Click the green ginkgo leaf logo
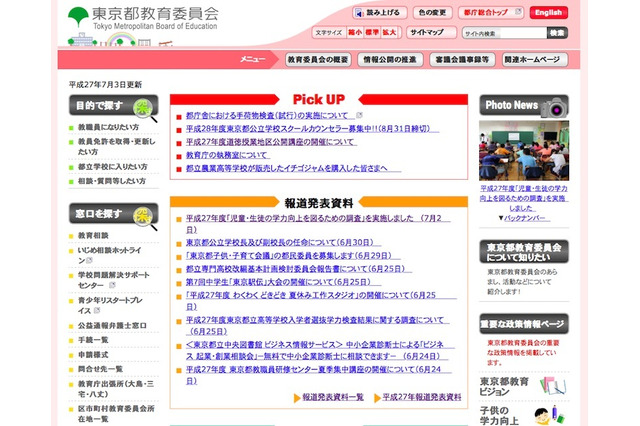640x426 pixels. (78, 17)
